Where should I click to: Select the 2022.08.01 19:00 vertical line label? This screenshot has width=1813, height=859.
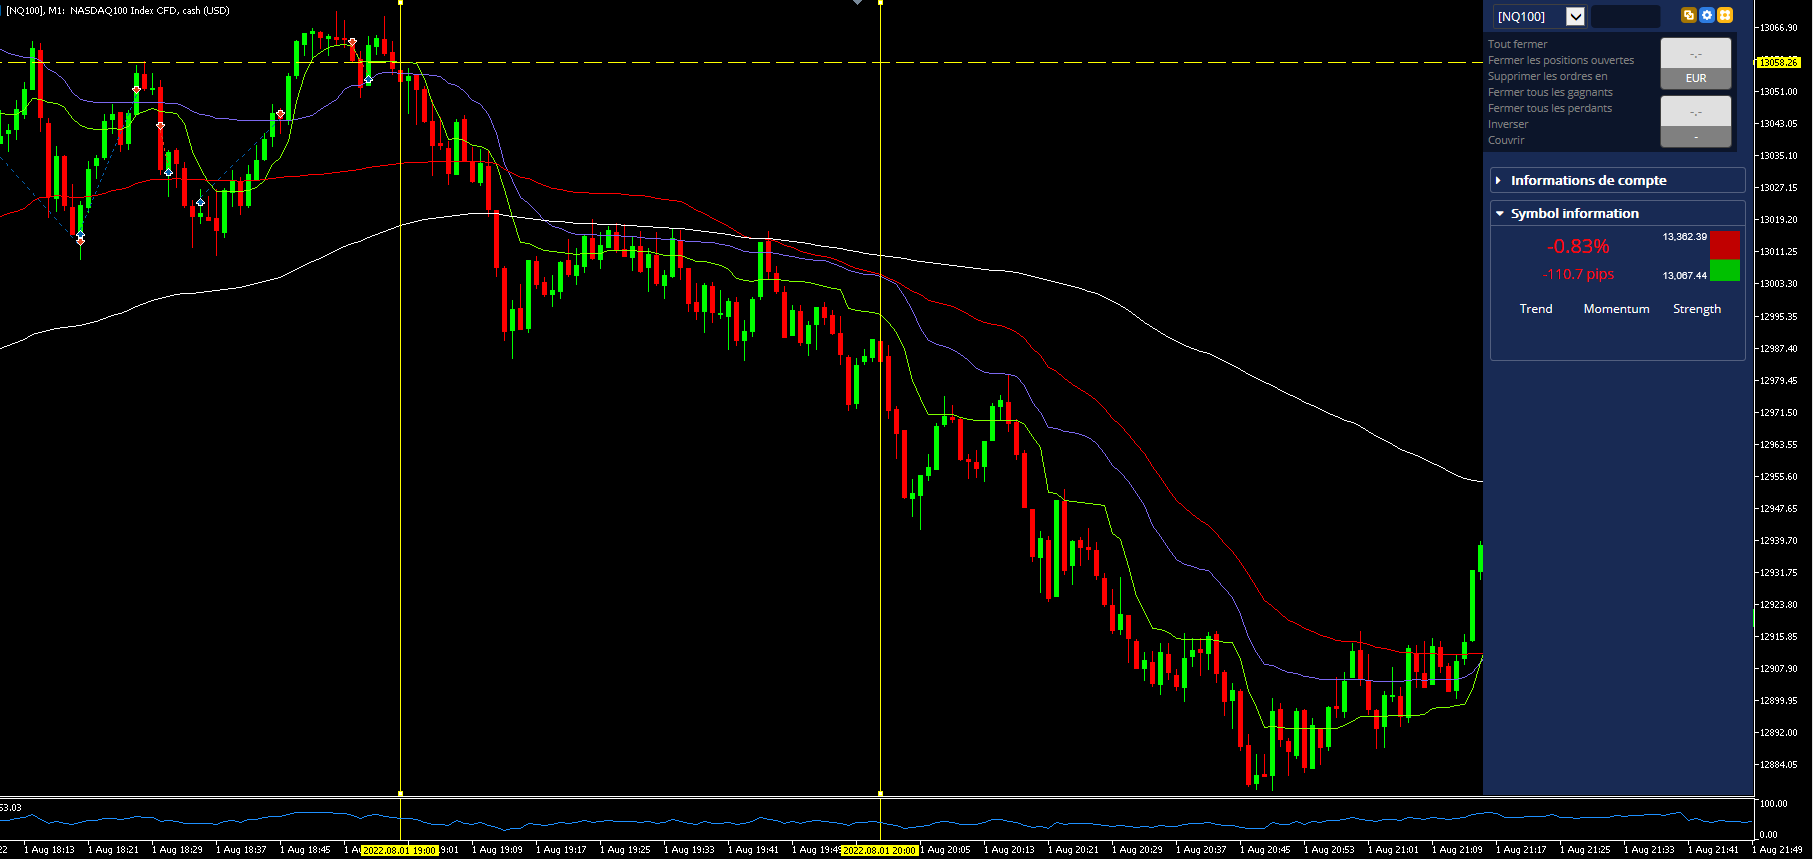(x=400, y=850)
